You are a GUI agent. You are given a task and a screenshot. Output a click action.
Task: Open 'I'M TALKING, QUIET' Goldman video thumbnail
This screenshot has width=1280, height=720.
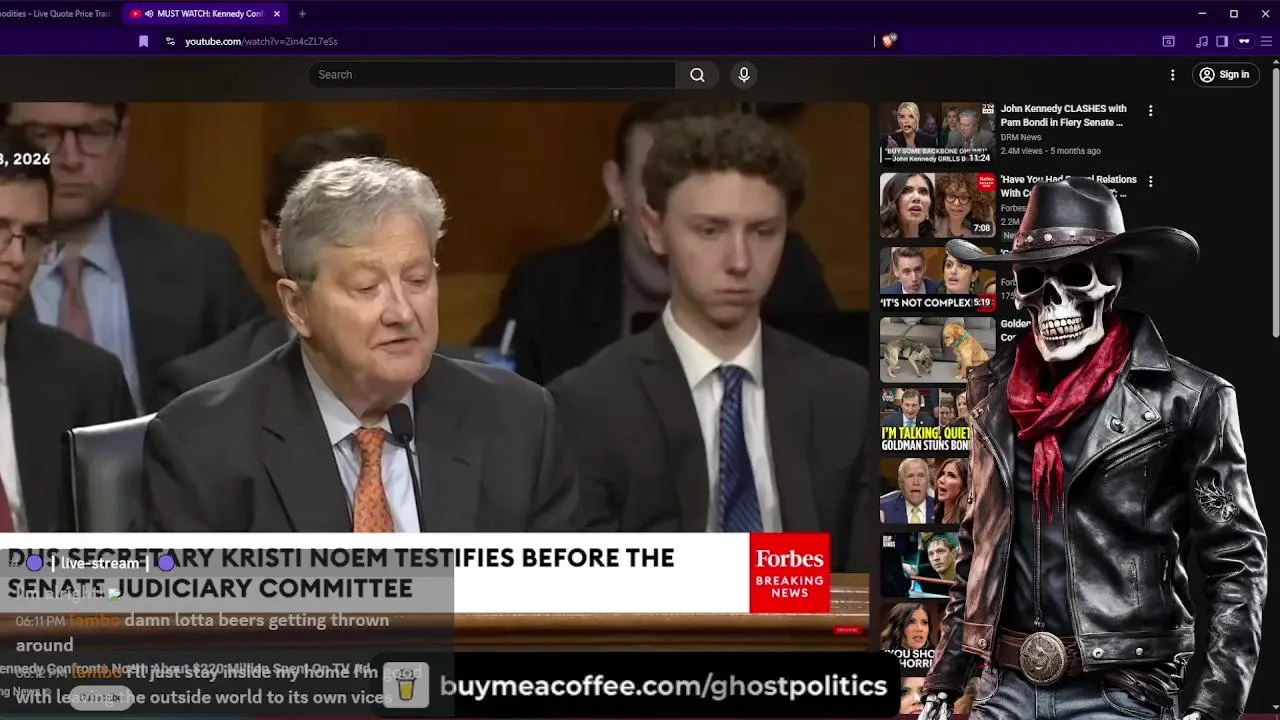point(925,421)
